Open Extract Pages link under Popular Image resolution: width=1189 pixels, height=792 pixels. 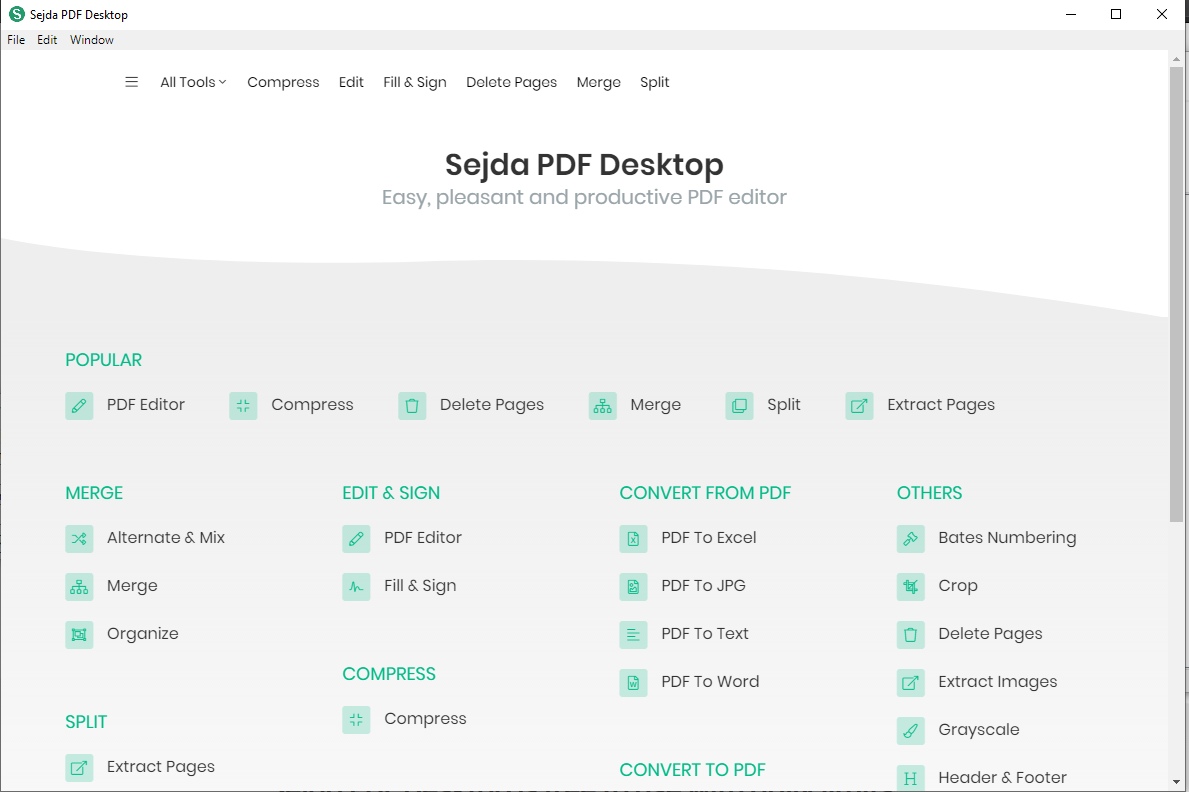pyautogui.click(x=941, y=405)
